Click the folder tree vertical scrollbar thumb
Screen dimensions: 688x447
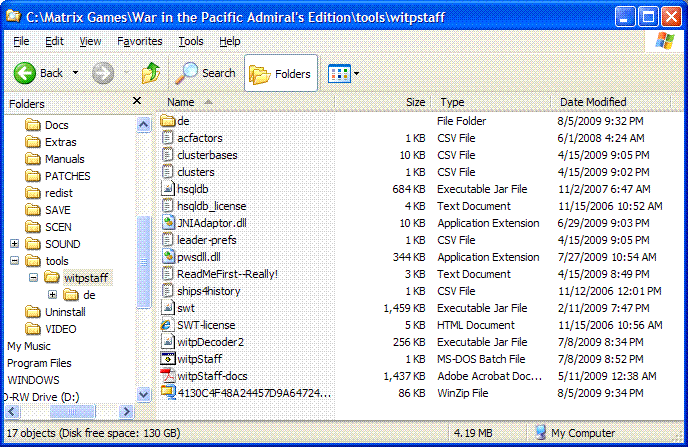click(143, 262)
